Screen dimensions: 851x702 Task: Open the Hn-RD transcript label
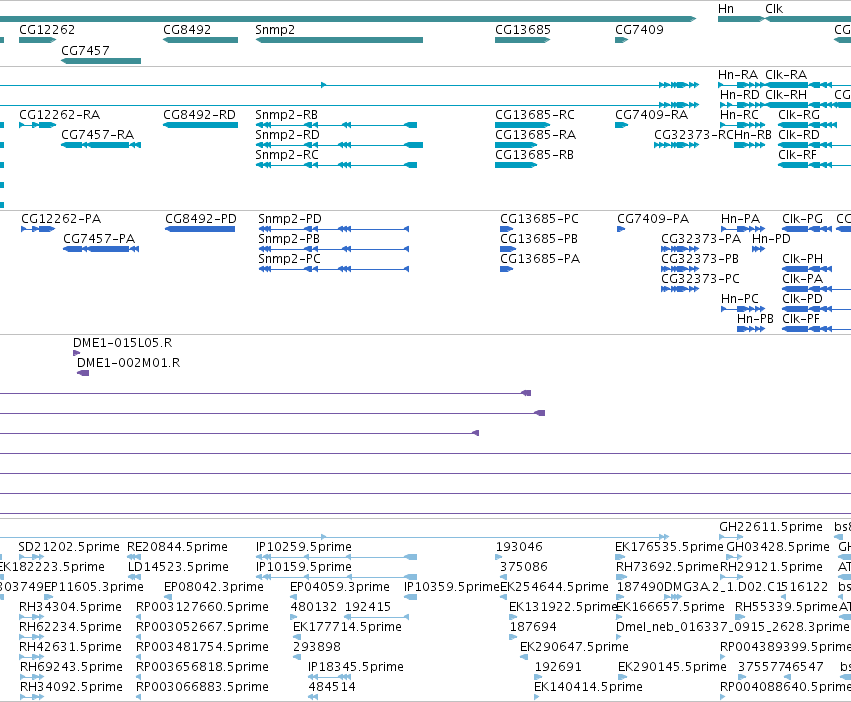[x=739, y=95]
